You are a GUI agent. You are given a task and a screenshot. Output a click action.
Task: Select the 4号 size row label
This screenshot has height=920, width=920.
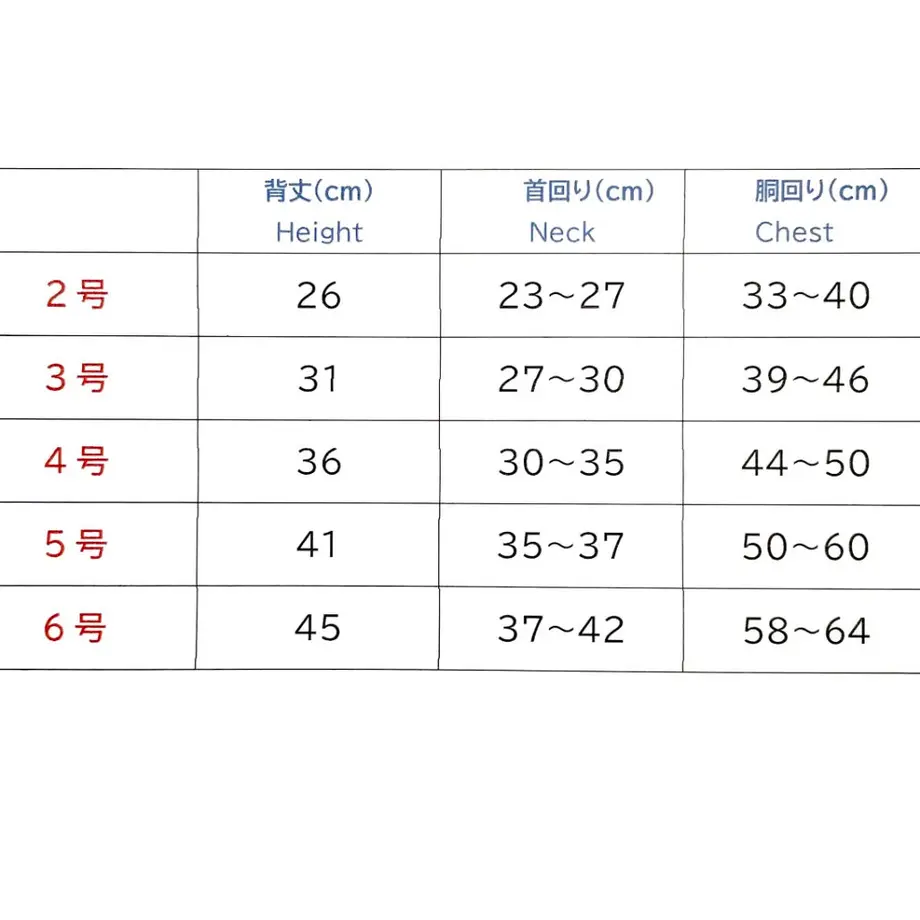pos(77,461)
